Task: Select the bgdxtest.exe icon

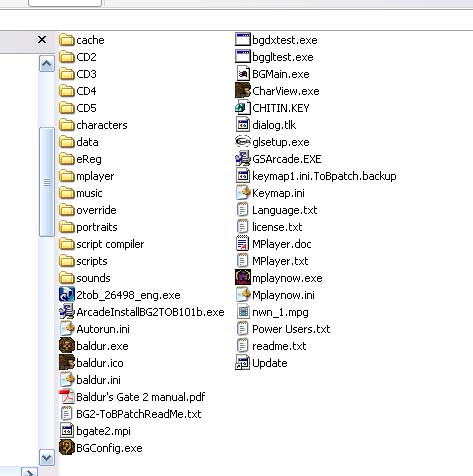Action: pyautogui.click(x=243, y=40)
